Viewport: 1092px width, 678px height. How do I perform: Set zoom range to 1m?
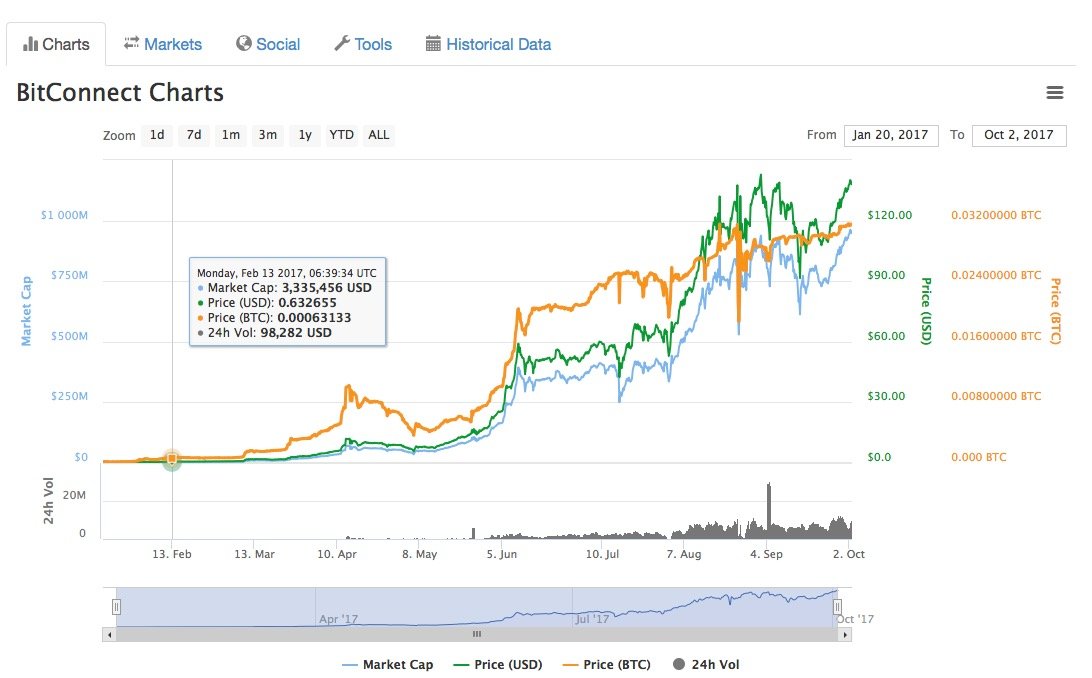[231, 135]
